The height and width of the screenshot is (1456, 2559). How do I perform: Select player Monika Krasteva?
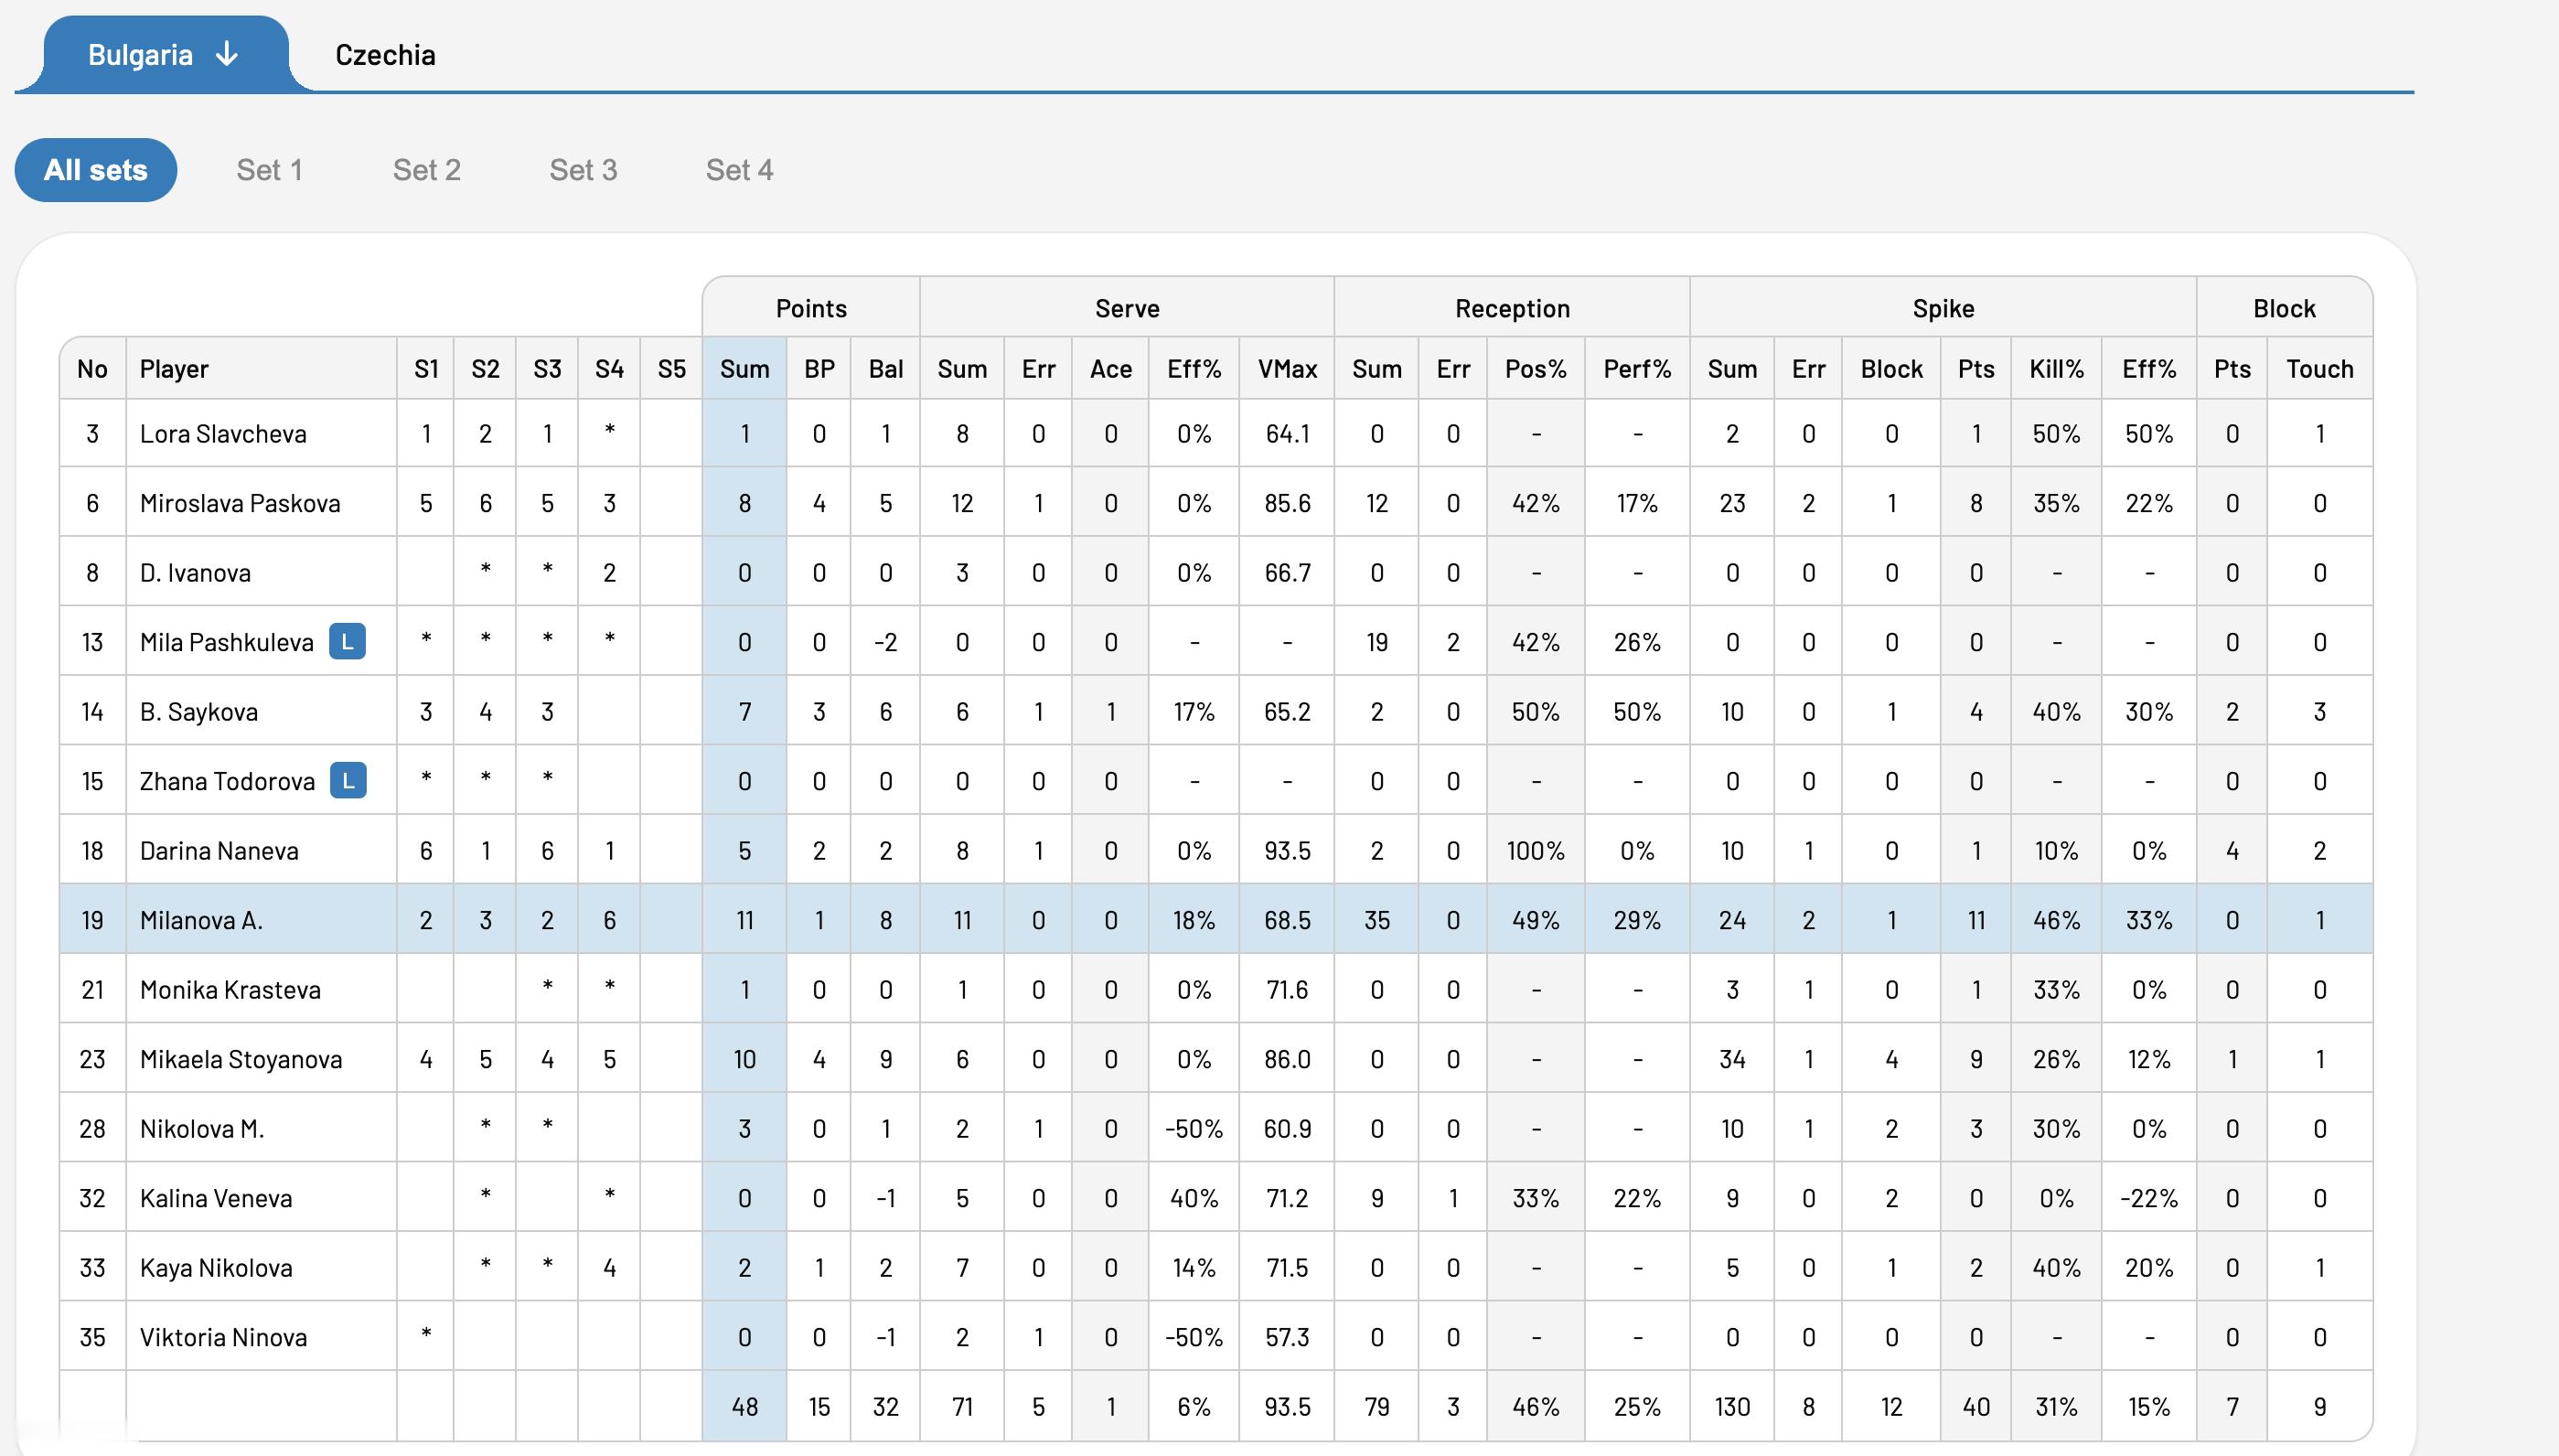pos(230,990)
